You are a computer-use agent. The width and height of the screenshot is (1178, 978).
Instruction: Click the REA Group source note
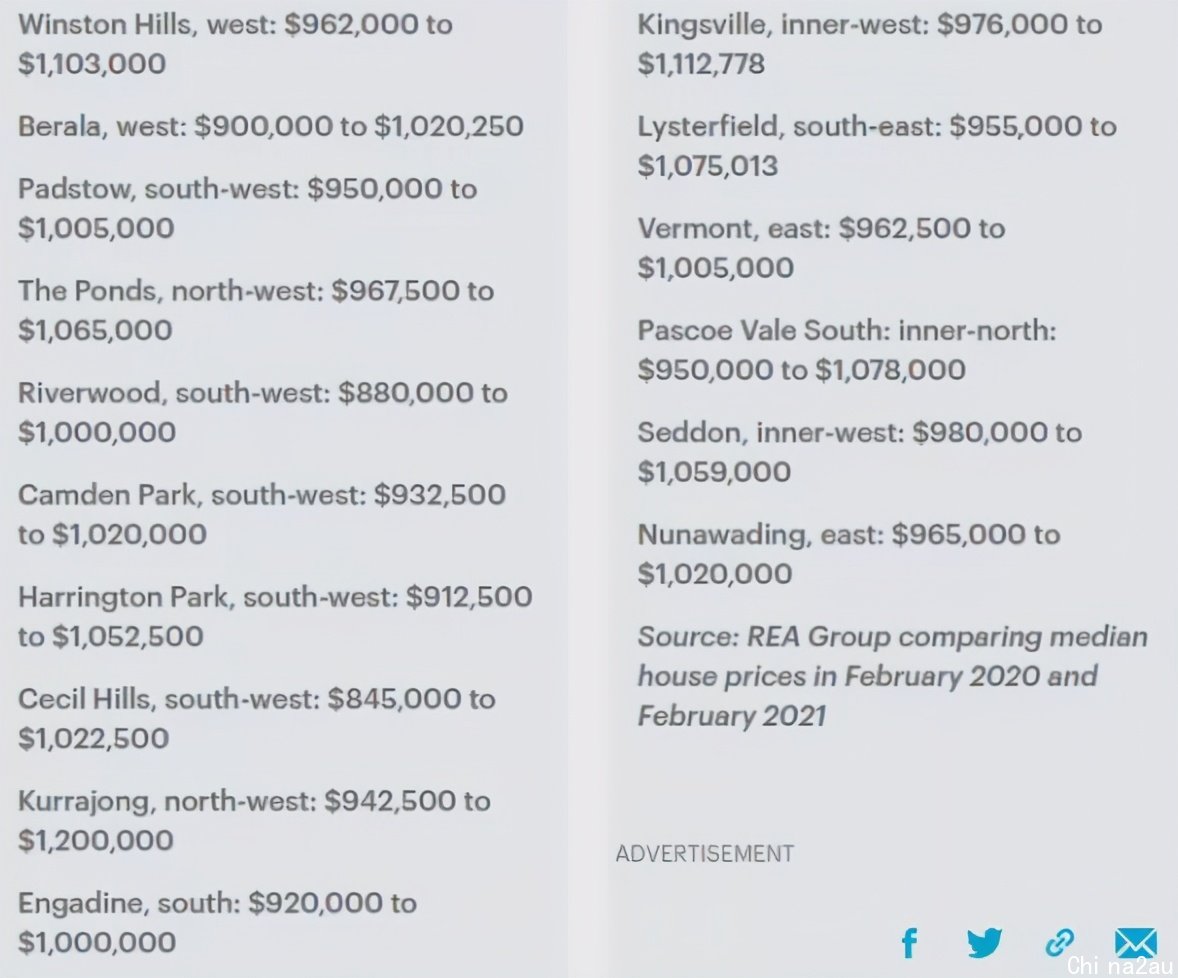[893, 676]
